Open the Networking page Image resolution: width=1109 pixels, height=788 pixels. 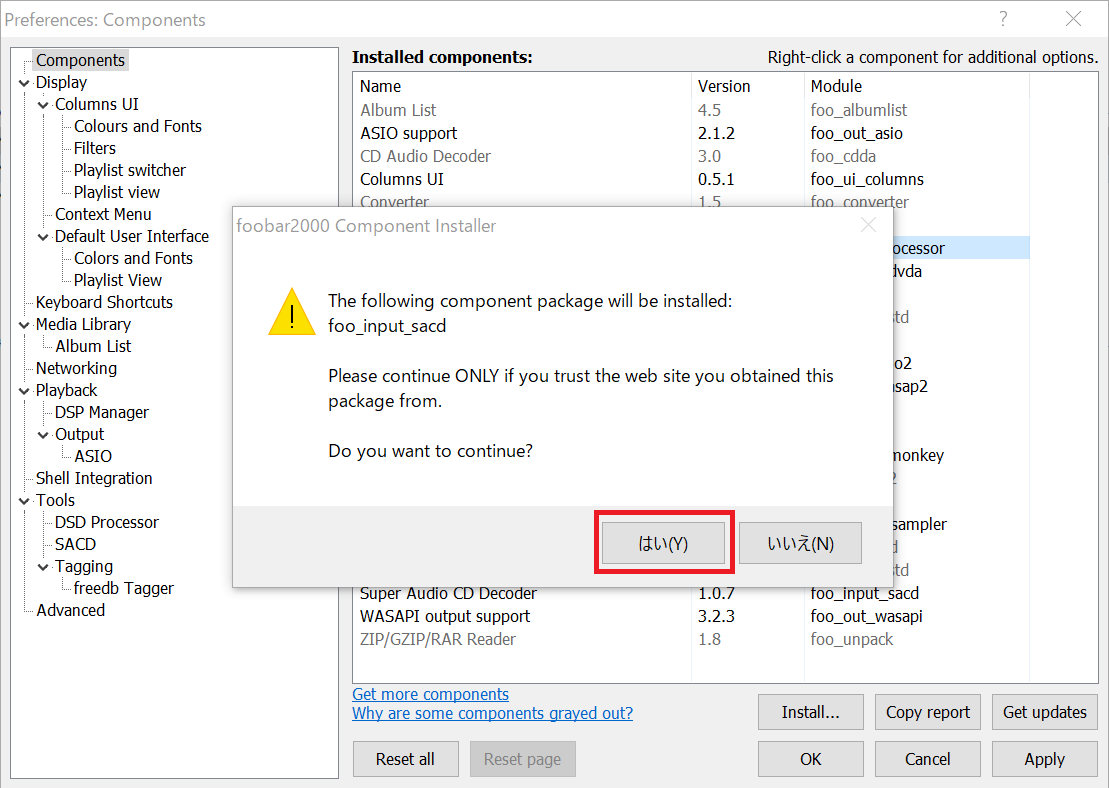pos(76,368)
